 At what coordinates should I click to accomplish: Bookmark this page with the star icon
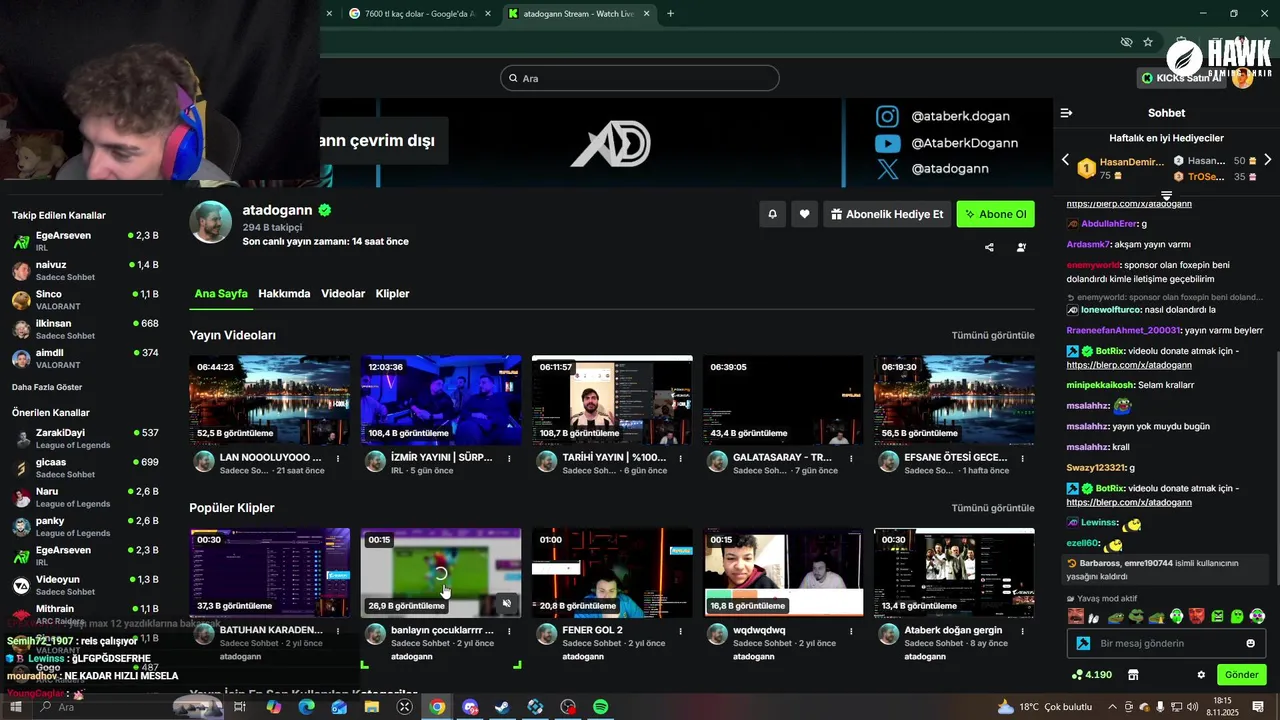pos(1148,42)
